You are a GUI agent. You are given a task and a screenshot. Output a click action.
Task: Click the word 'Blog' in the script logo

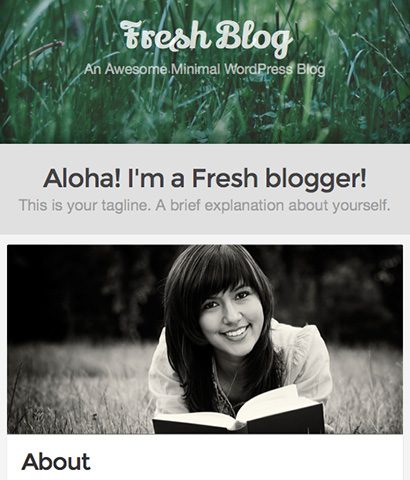(x=255, y=39)
